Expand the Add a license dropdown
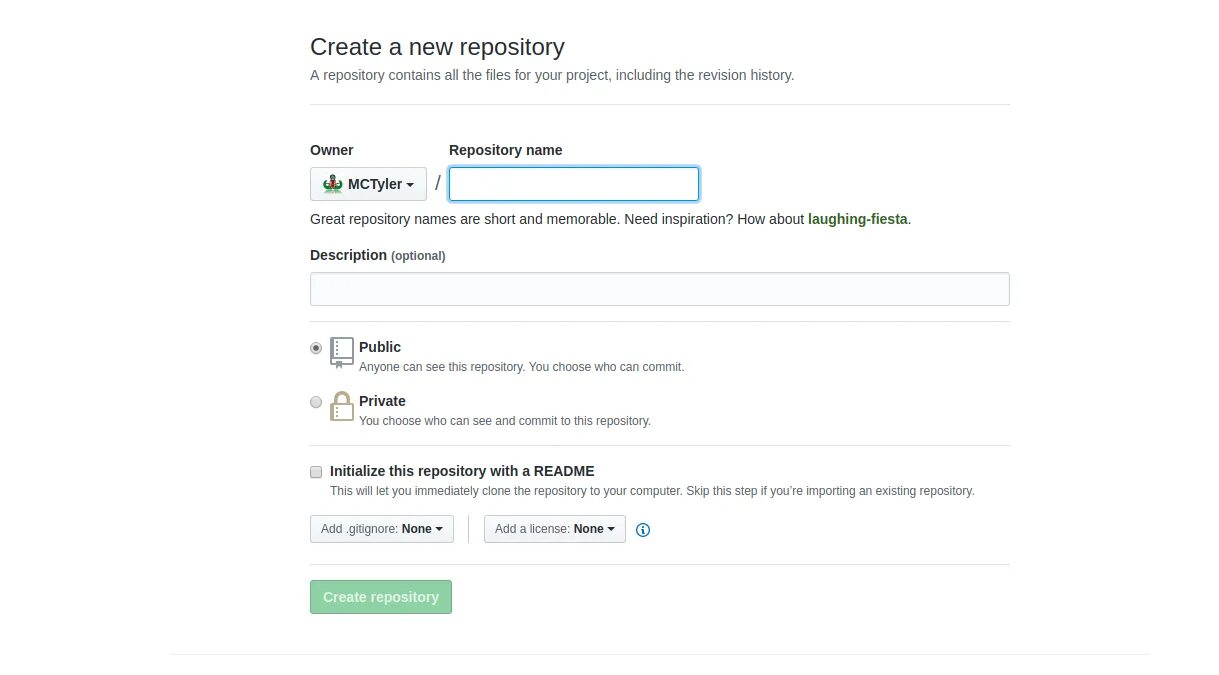Screen dimensions: 1219x675 point(555,529)
